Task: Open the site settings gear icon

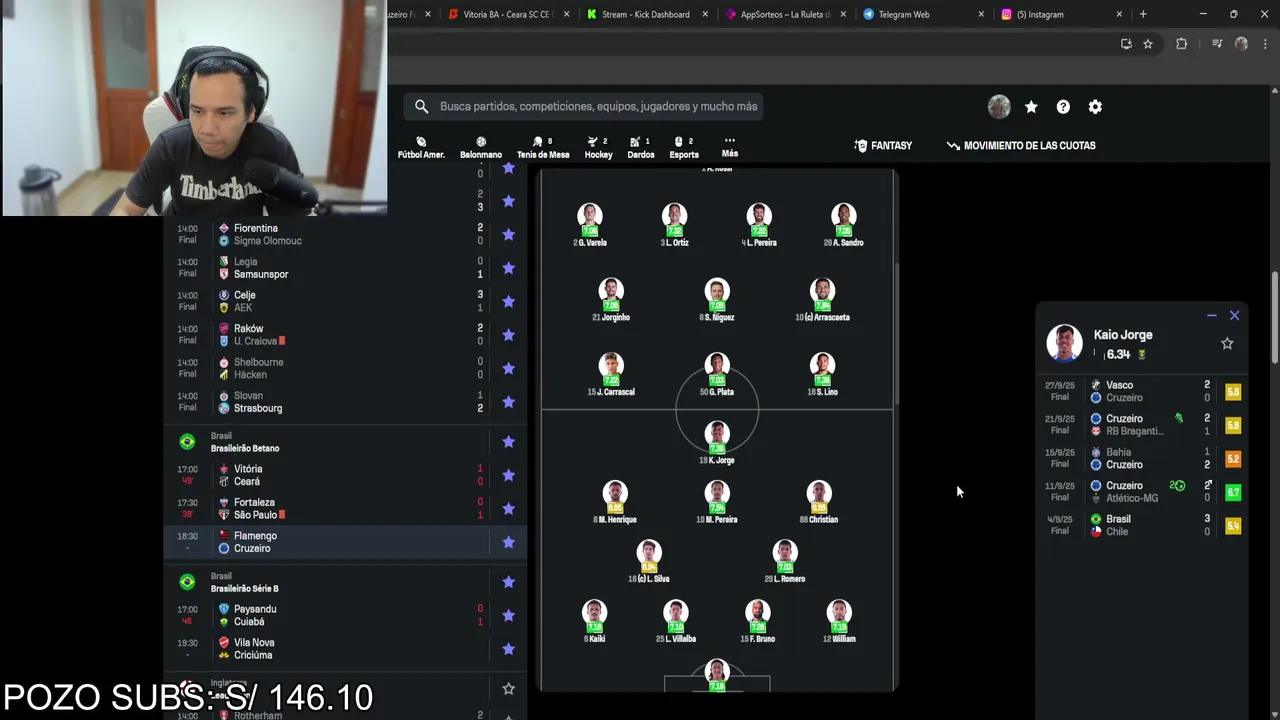Action: tap(1095, 107)
